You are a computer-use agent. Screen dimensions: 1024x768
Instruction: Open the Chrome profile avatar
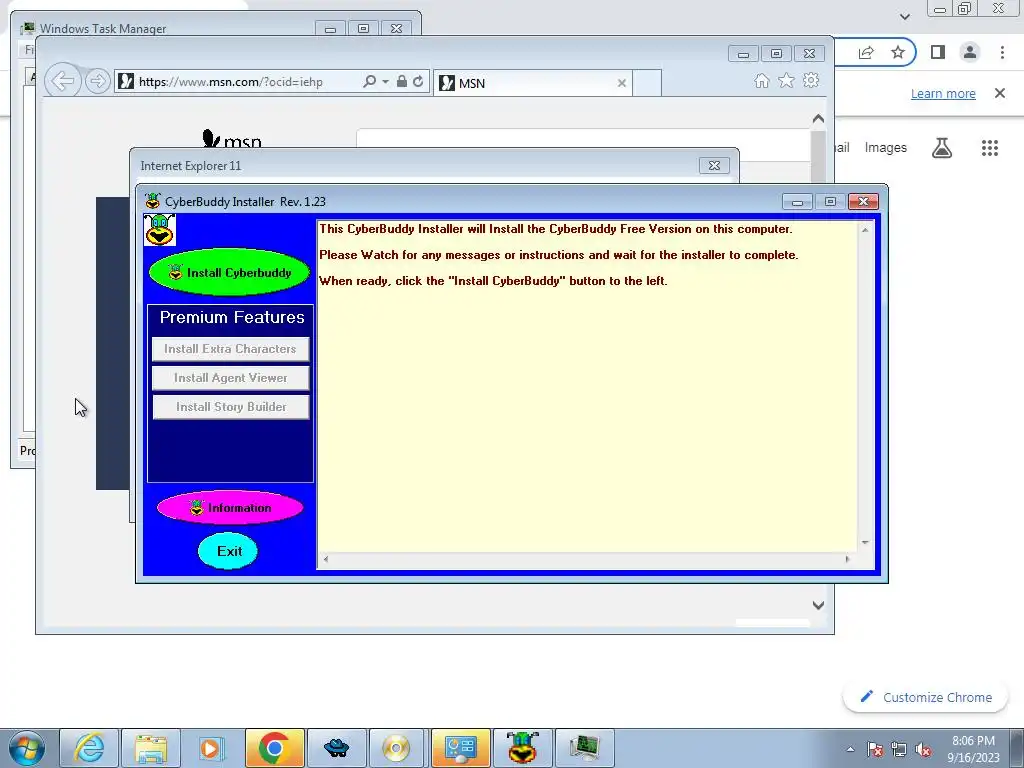tap(970, 52)
